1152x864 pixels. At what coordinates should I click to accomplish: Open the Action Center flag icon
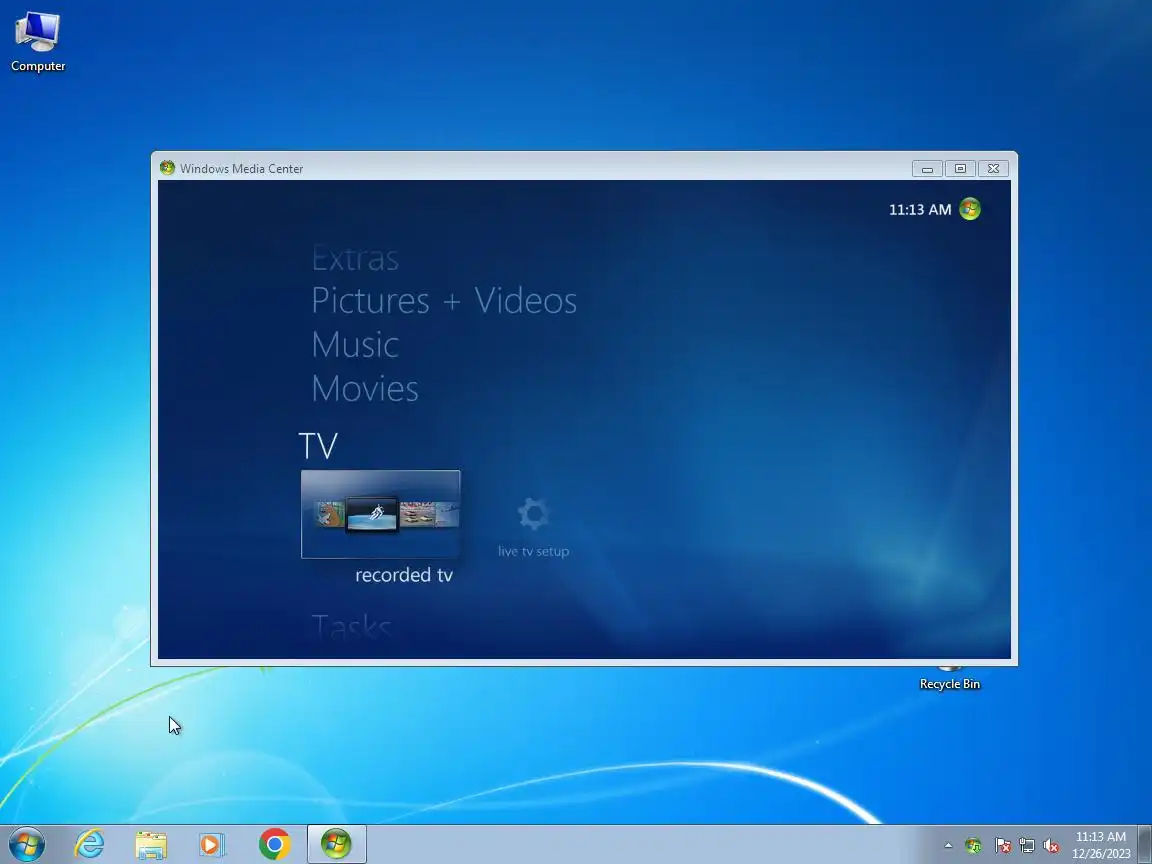pyautogui.click(x=1002, y=846)
